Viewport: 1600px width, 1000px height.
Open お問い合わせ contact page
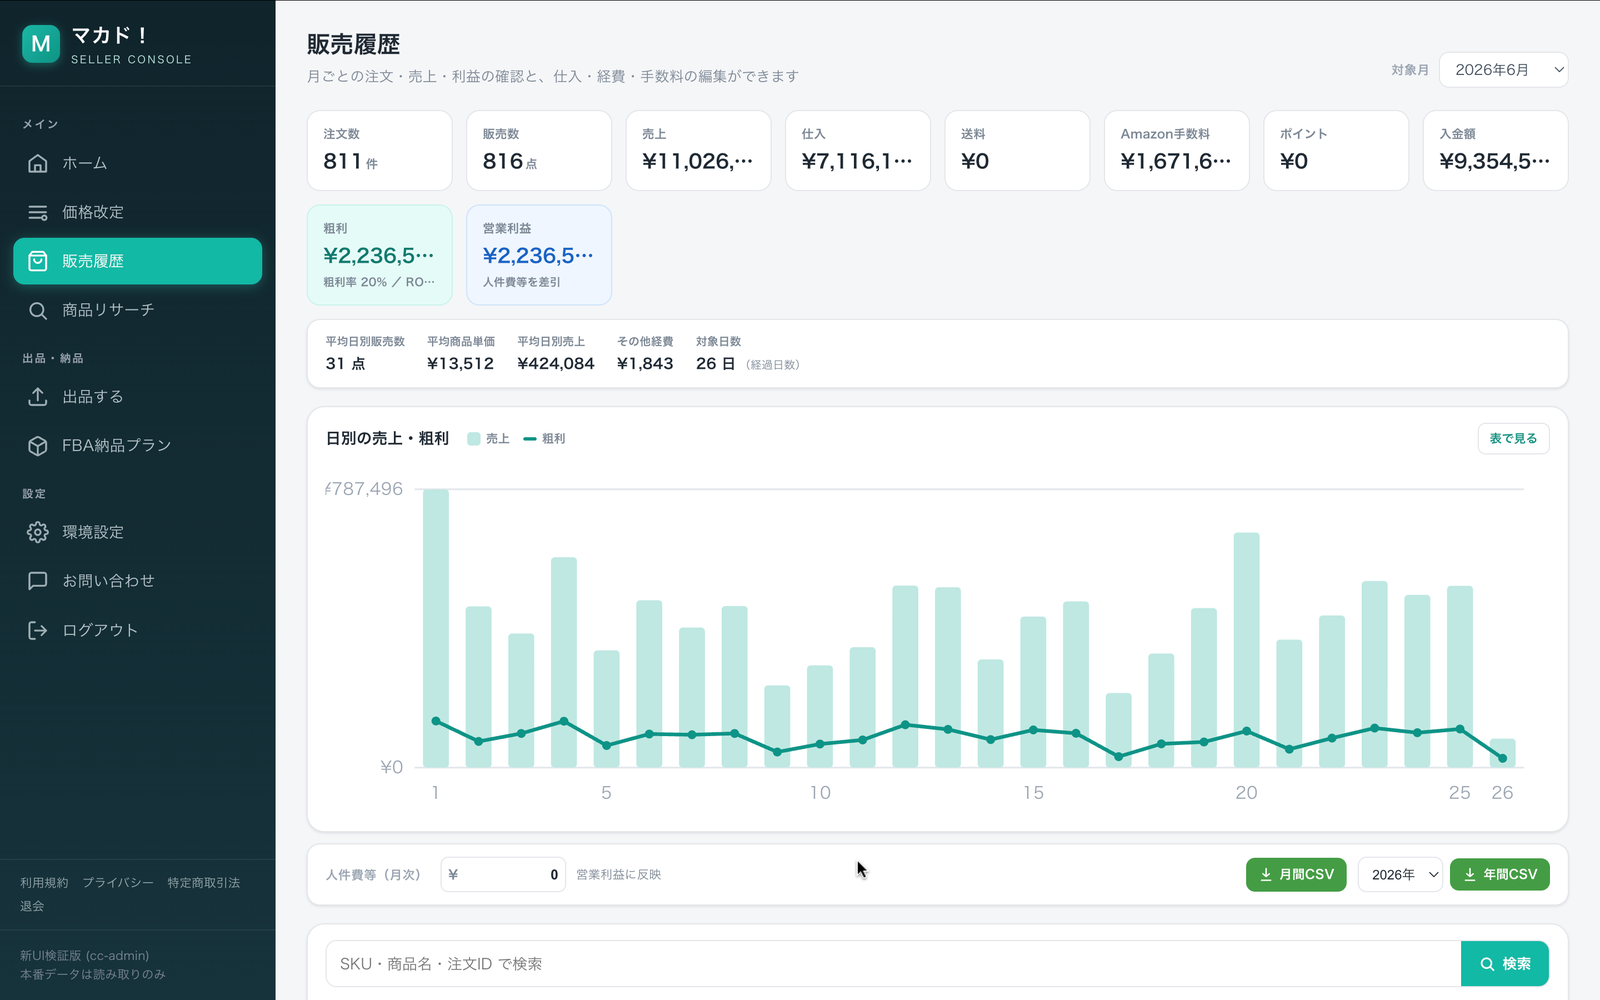pyautogui.click(x=138, y=581)
